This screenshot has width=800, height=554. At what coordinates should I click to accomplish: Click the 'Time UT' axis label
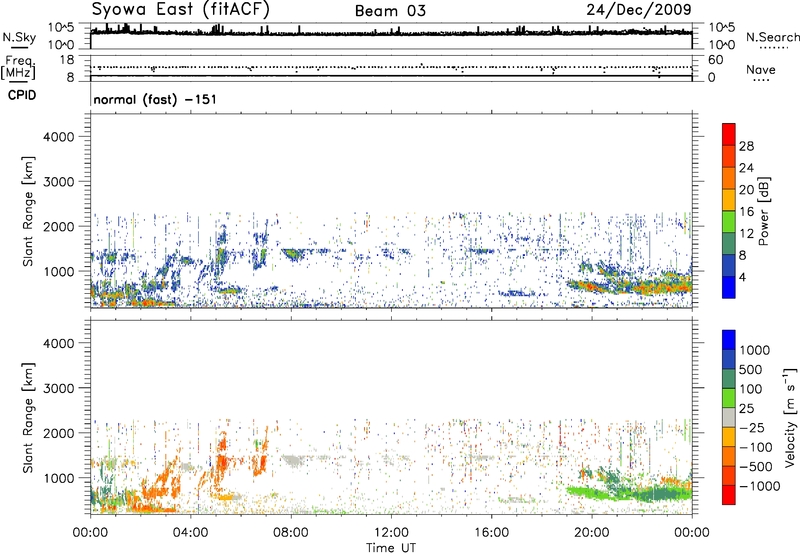coord(391,548)
